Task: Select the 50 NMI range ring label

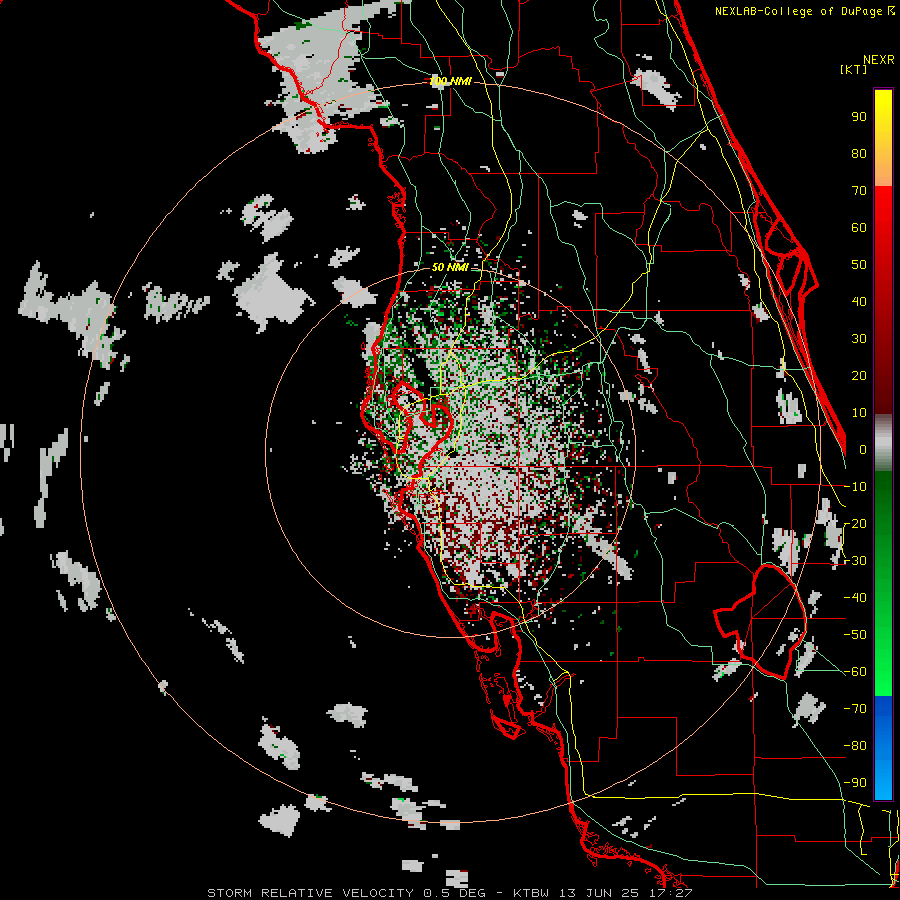Action: (451, 267)
